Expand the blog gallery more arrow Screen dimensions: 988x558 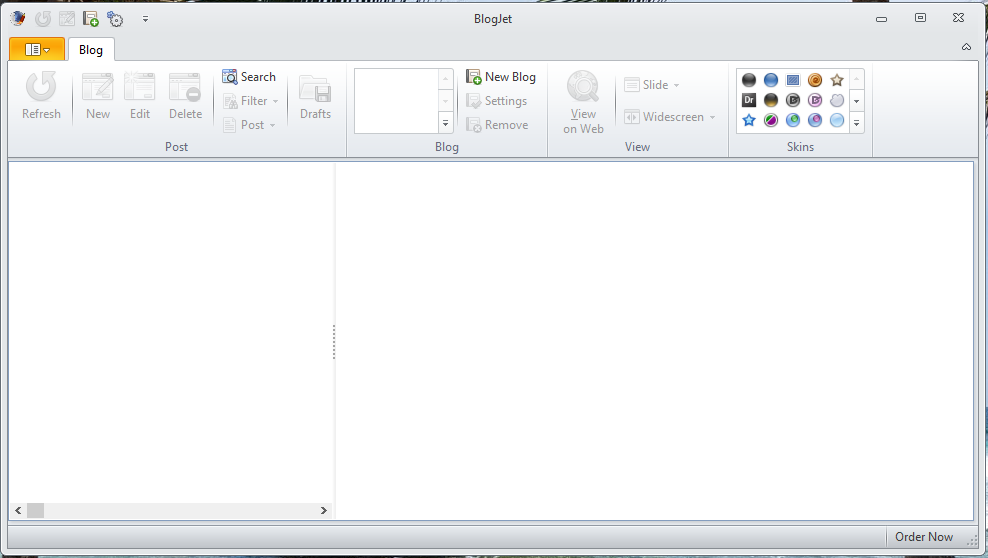click(445, 123)
